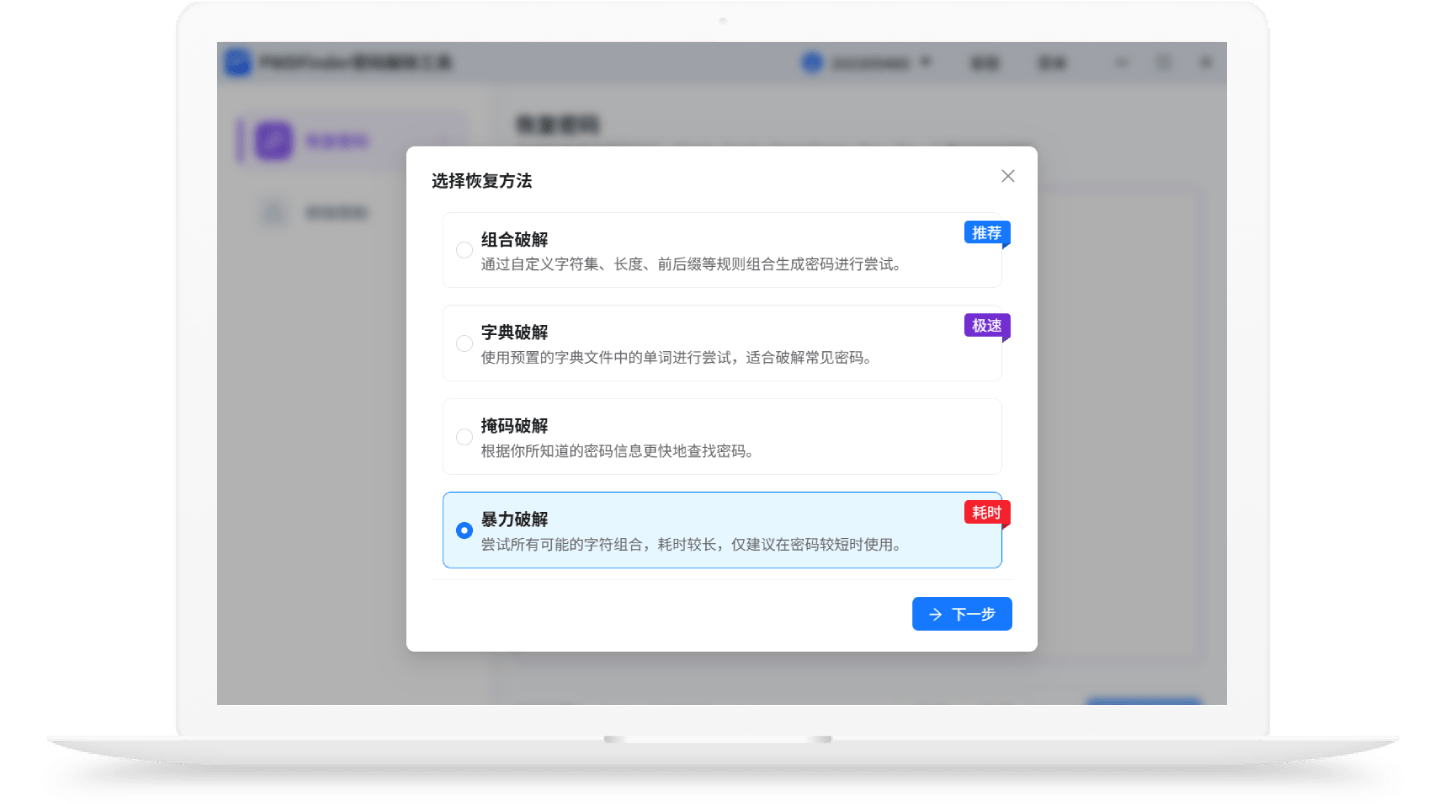
Task: Click the blue user avatar in title bar
Action: tap(811, 62)
